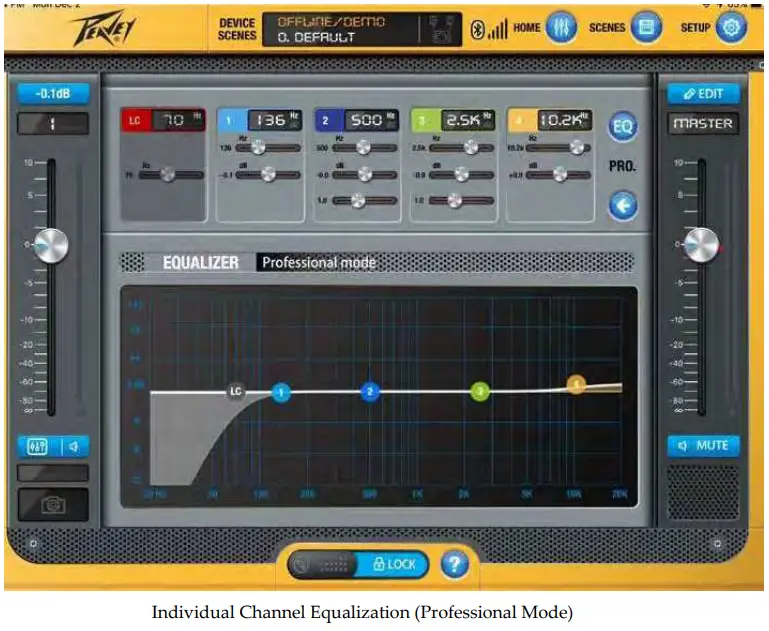Viewport: 769px width, 631px height.
Task: Open help with the question mark icon
Action: 454,564
